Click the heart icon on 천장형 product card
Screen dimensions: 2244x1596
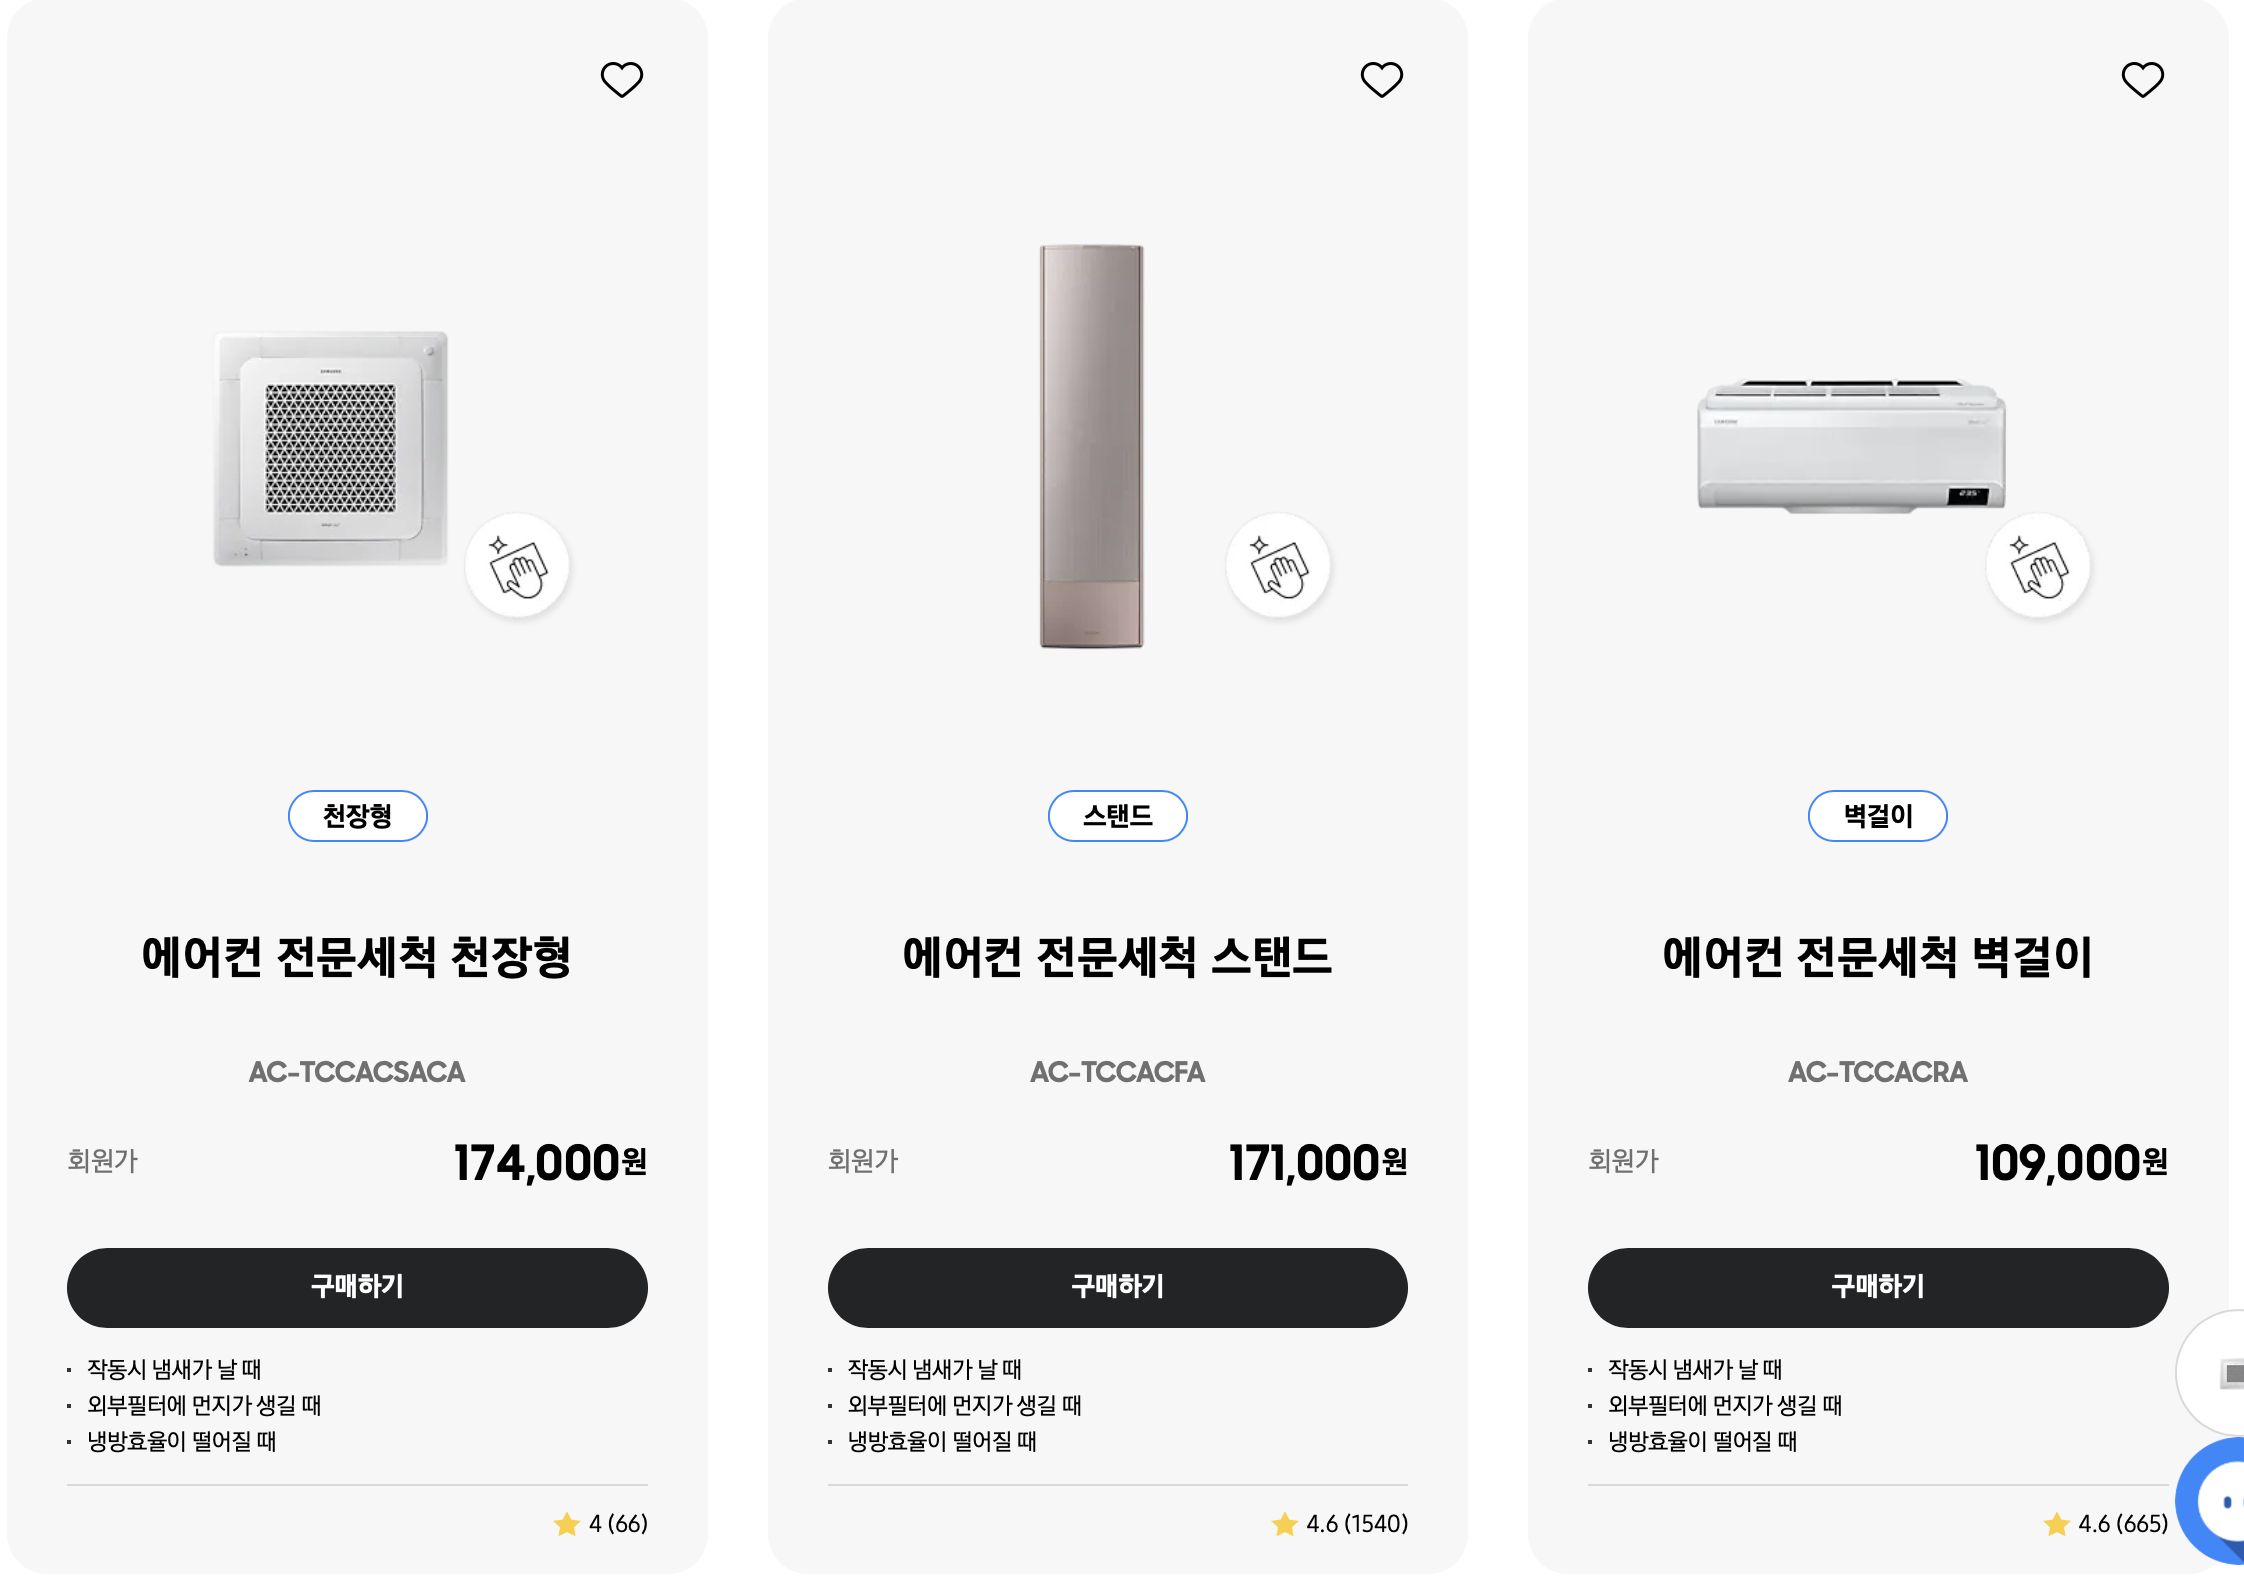(623, 79)
